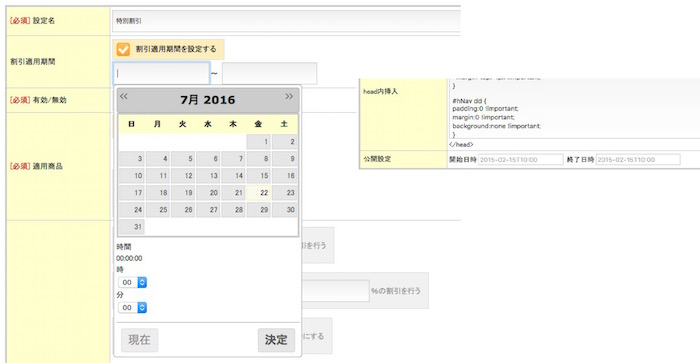The image size is (700, 363).
Task: Click the 決定 button
Action: point(276,340)
